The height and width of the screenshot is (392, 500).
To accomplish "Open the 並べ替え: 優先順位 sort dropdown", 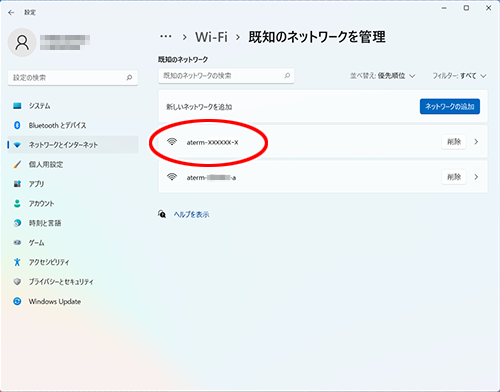I will pos(382,76).
